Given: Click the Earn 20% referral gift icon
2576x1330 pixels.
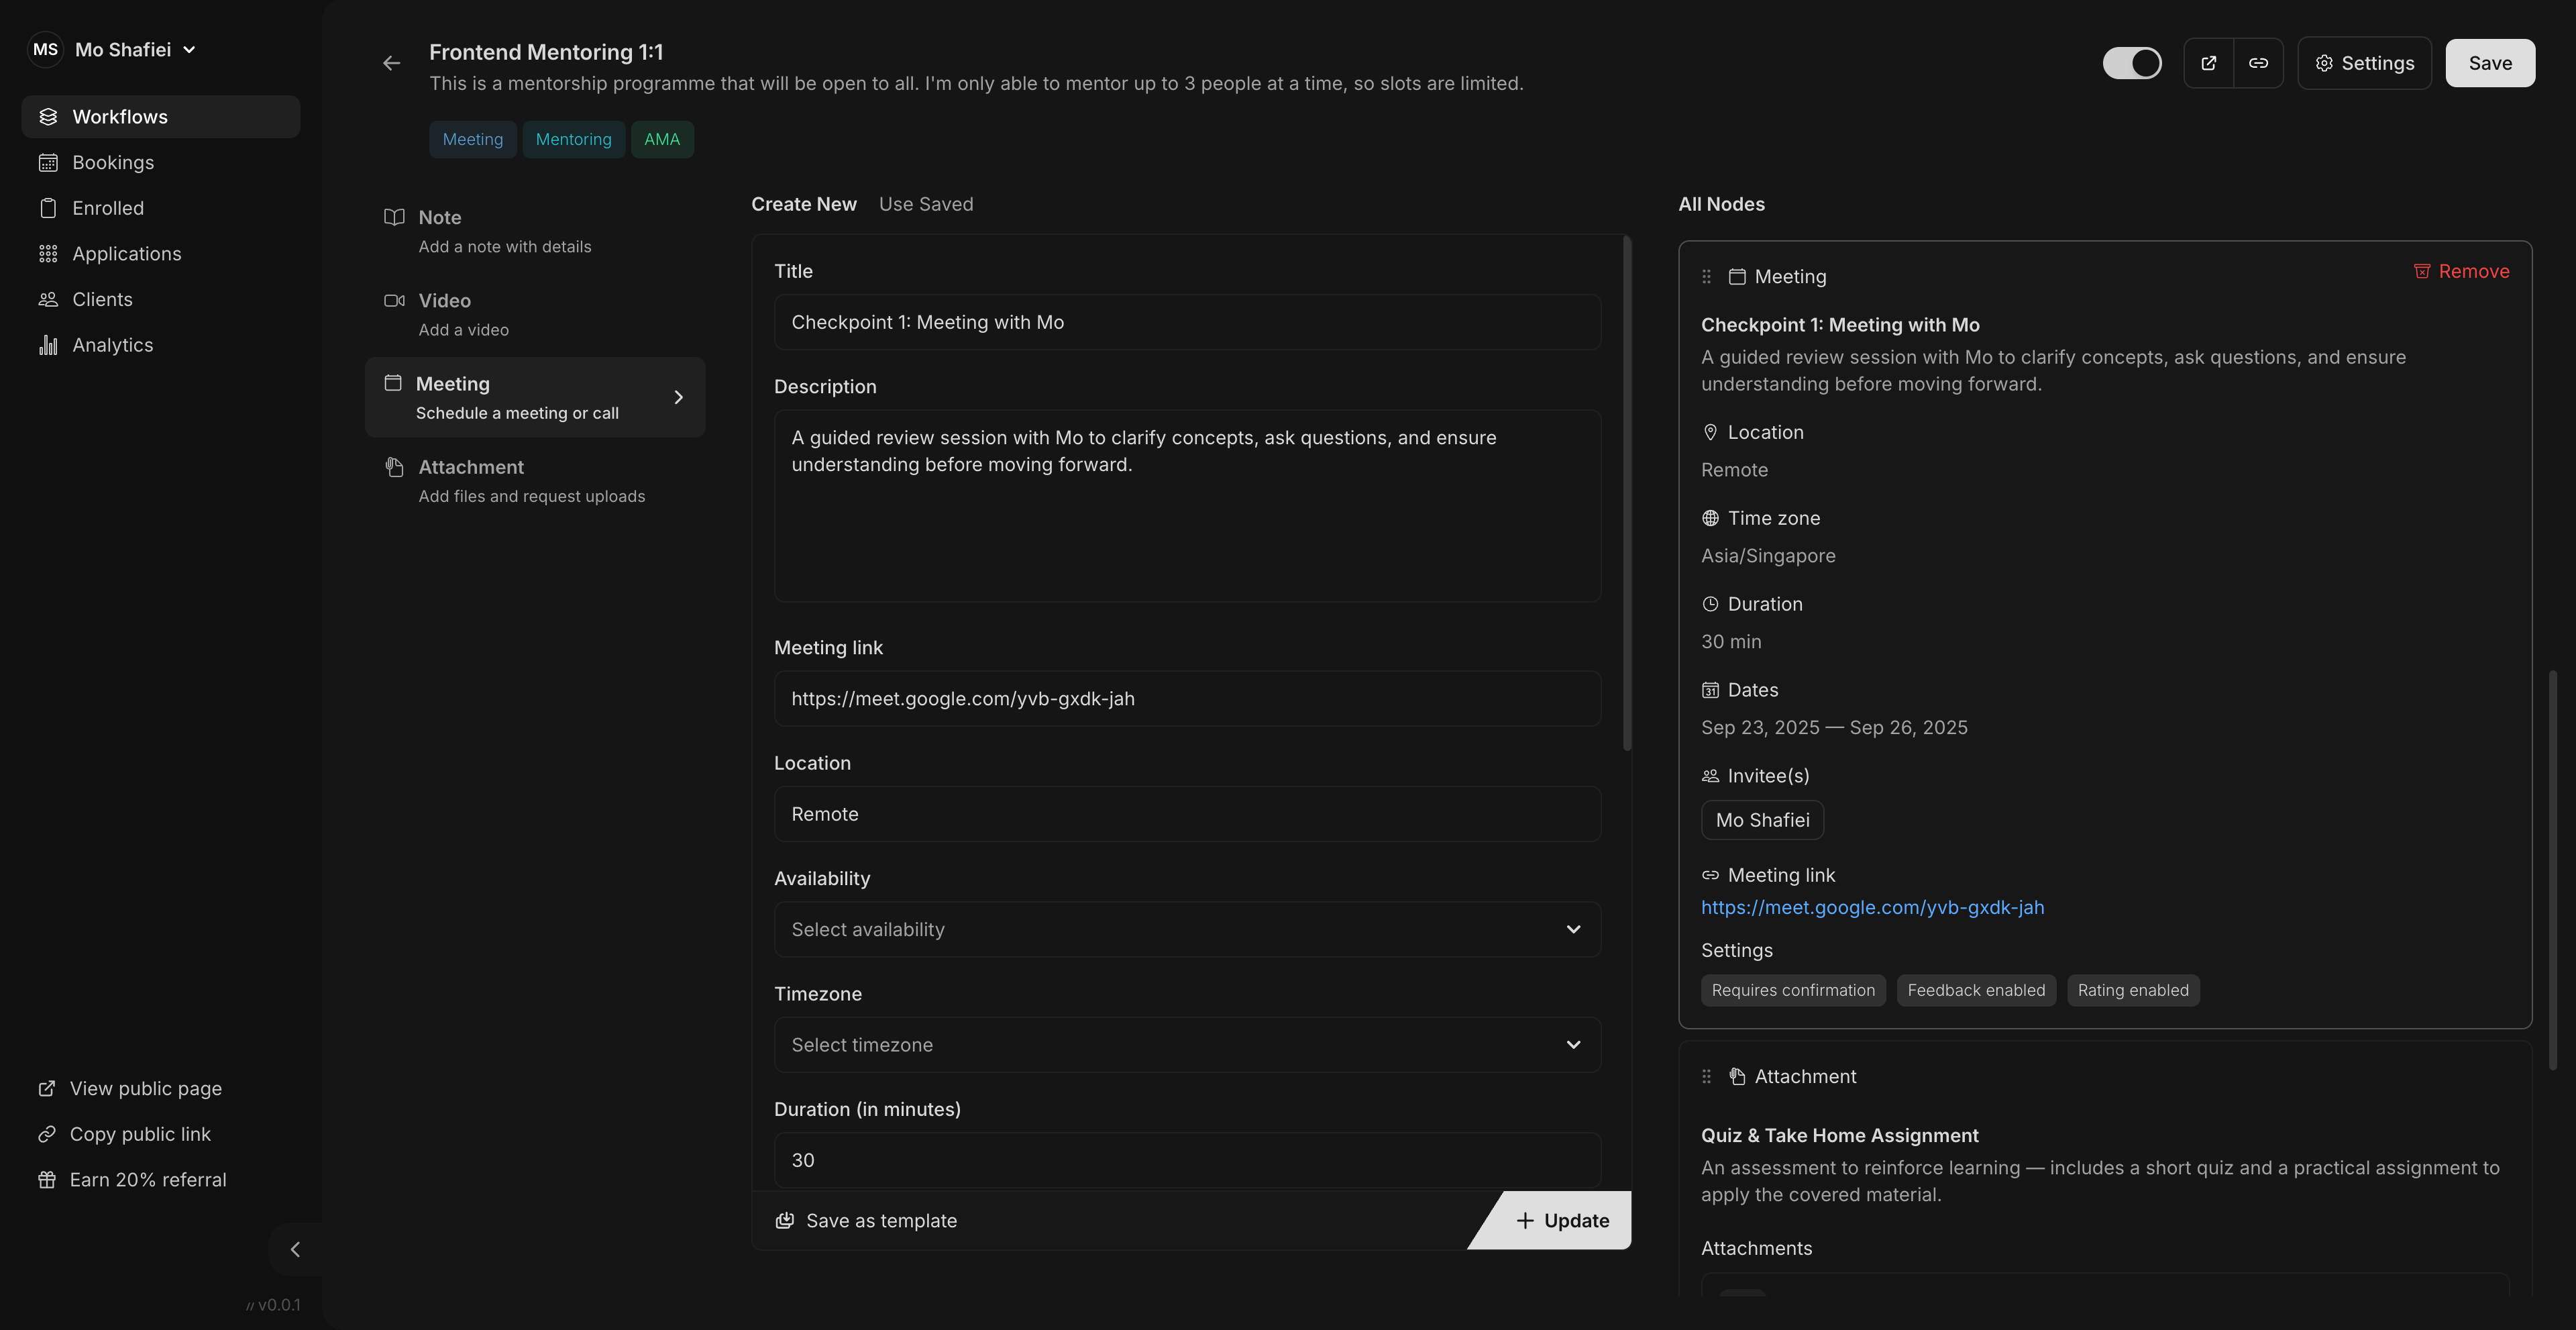Looking at the screenshot, I should pyautogui.click(x=47, y=1180).
